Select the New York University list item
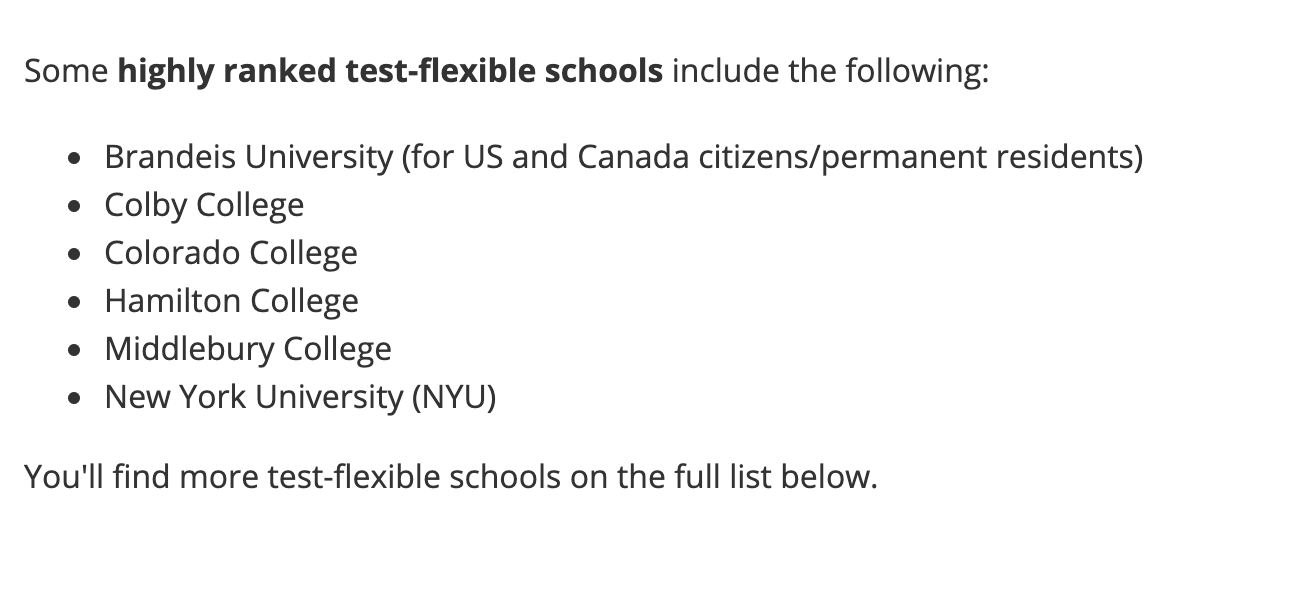This screenshot has width=1314, height=596. pyautogui.click(x=300, y=398)
